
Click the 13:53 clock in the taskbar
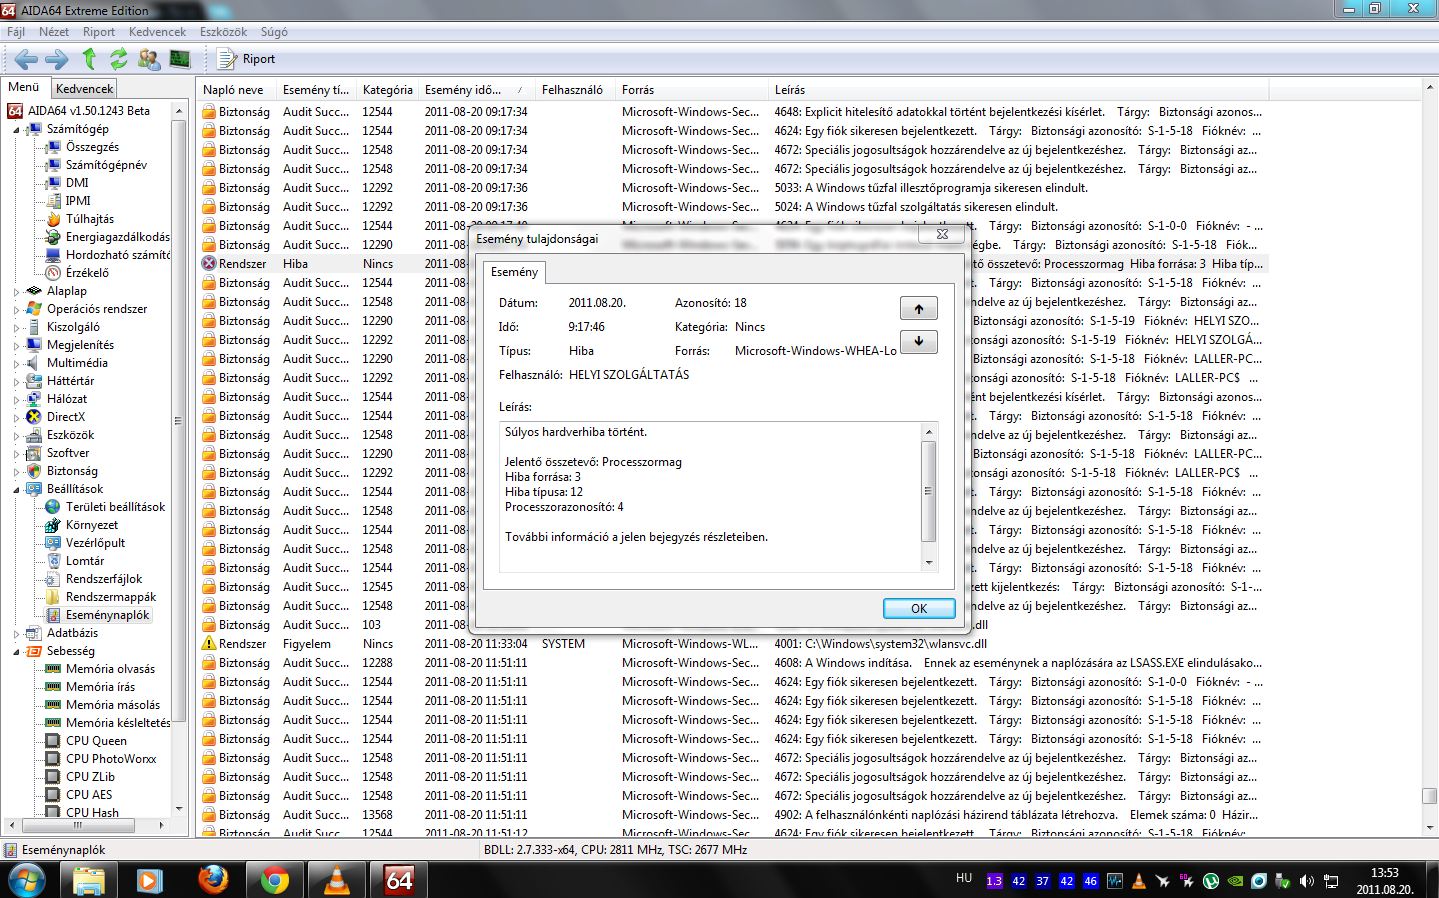tap(1384, 873)
